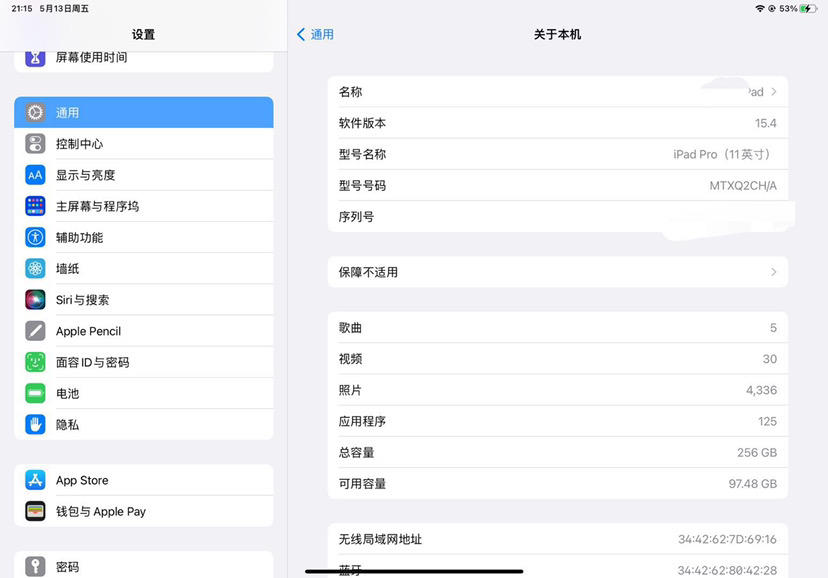The height and width of the screenshot is (578, 828).
Task: Tap the 53% battery percentage
Action: tap(788, 8)
